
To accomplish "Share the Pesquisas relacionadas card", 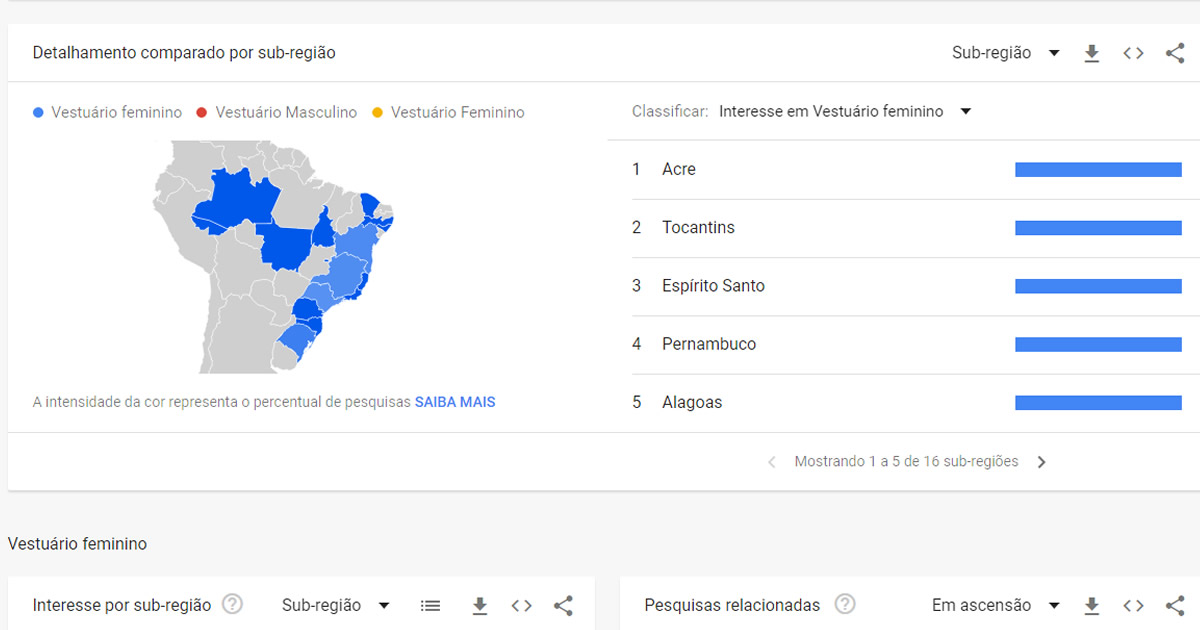I will [1175, 605].
